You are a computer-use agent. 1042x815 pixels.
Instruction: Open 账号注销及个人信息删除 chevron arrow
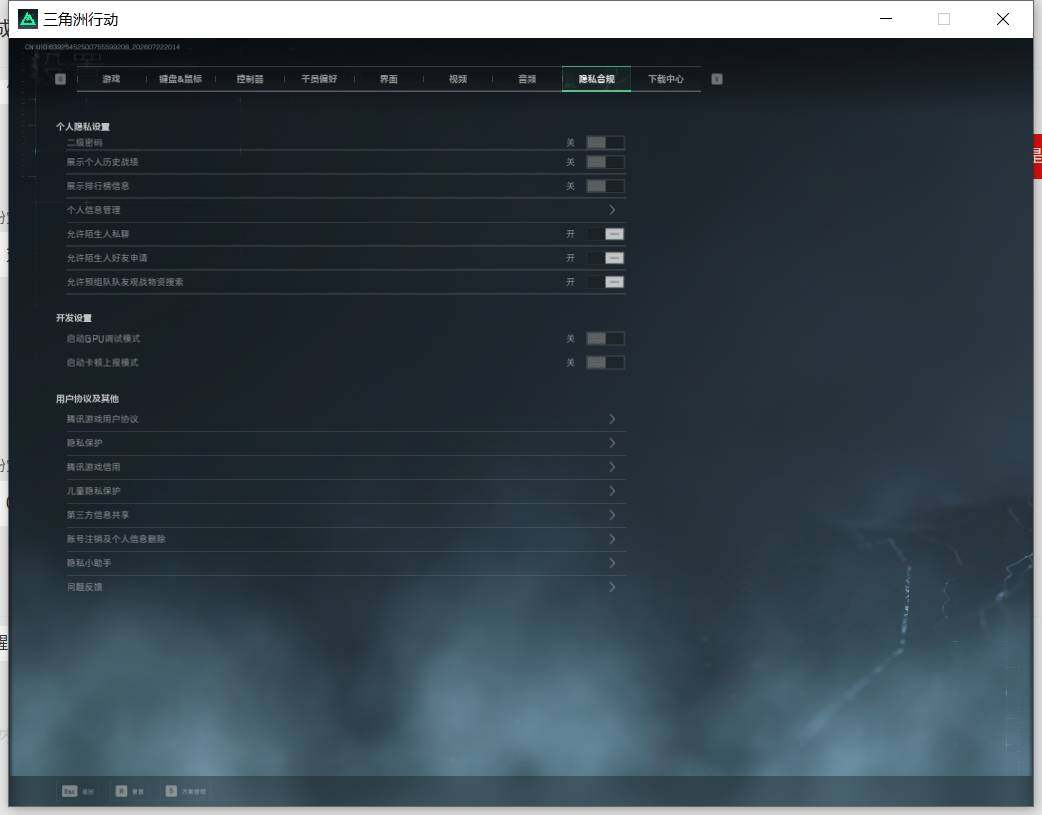coord(612,538)
